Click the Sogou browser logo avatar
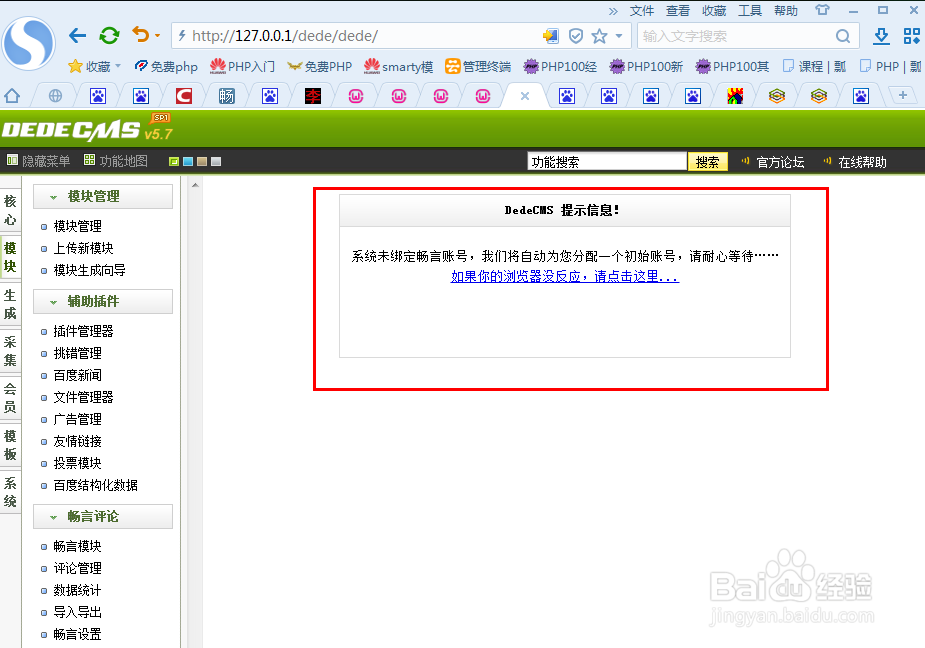 tap(29, 43)
